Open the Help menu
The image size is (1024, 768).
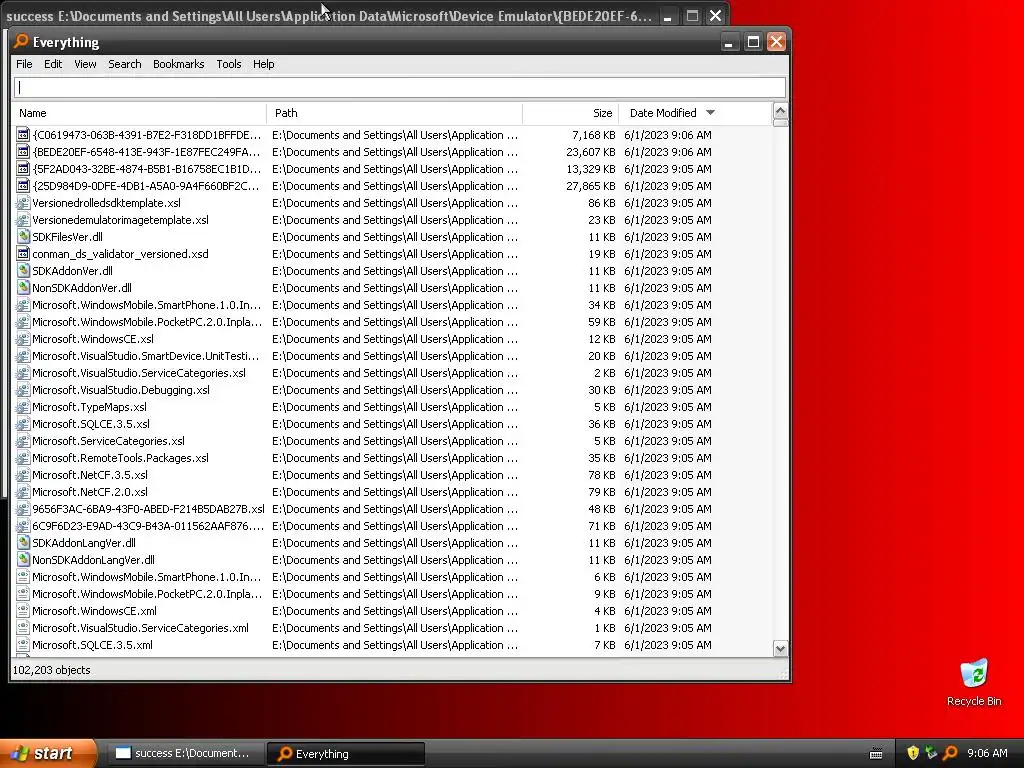tap(263, 64)
